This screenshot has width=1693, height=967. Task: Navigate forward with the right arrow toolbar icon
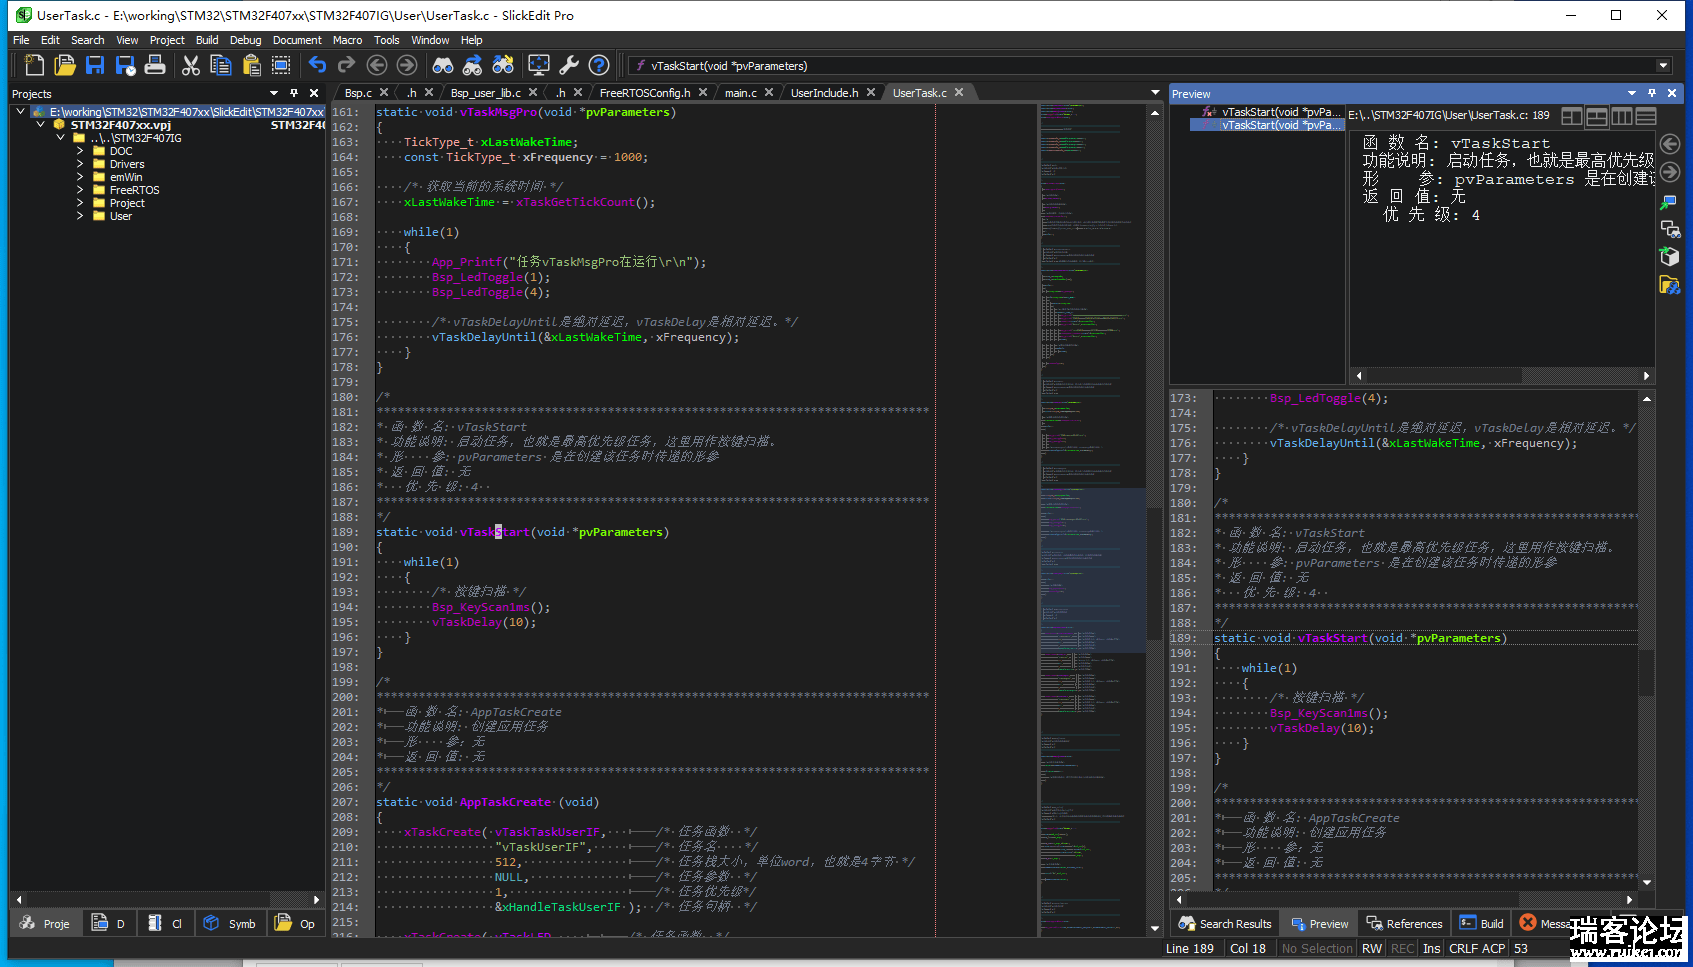(407, 65)
